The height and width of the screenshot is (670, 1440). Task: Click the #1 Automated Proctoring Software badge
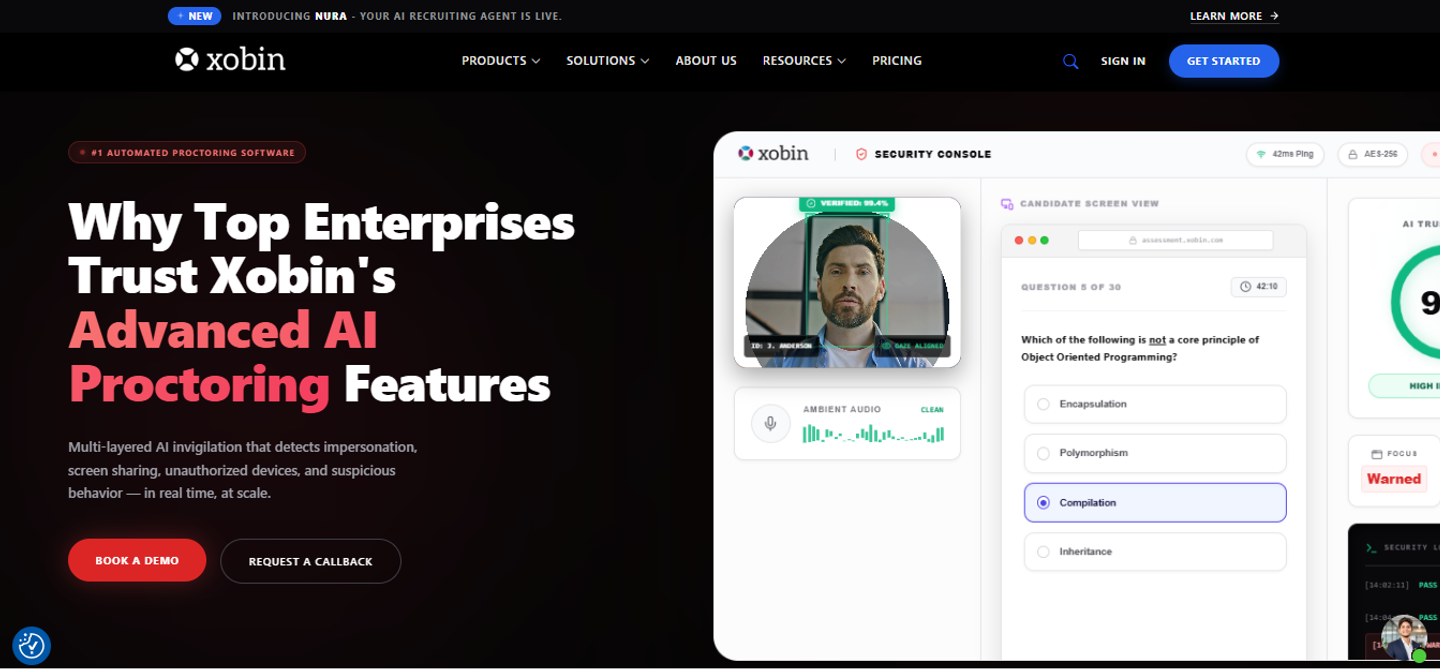(187, 153)
